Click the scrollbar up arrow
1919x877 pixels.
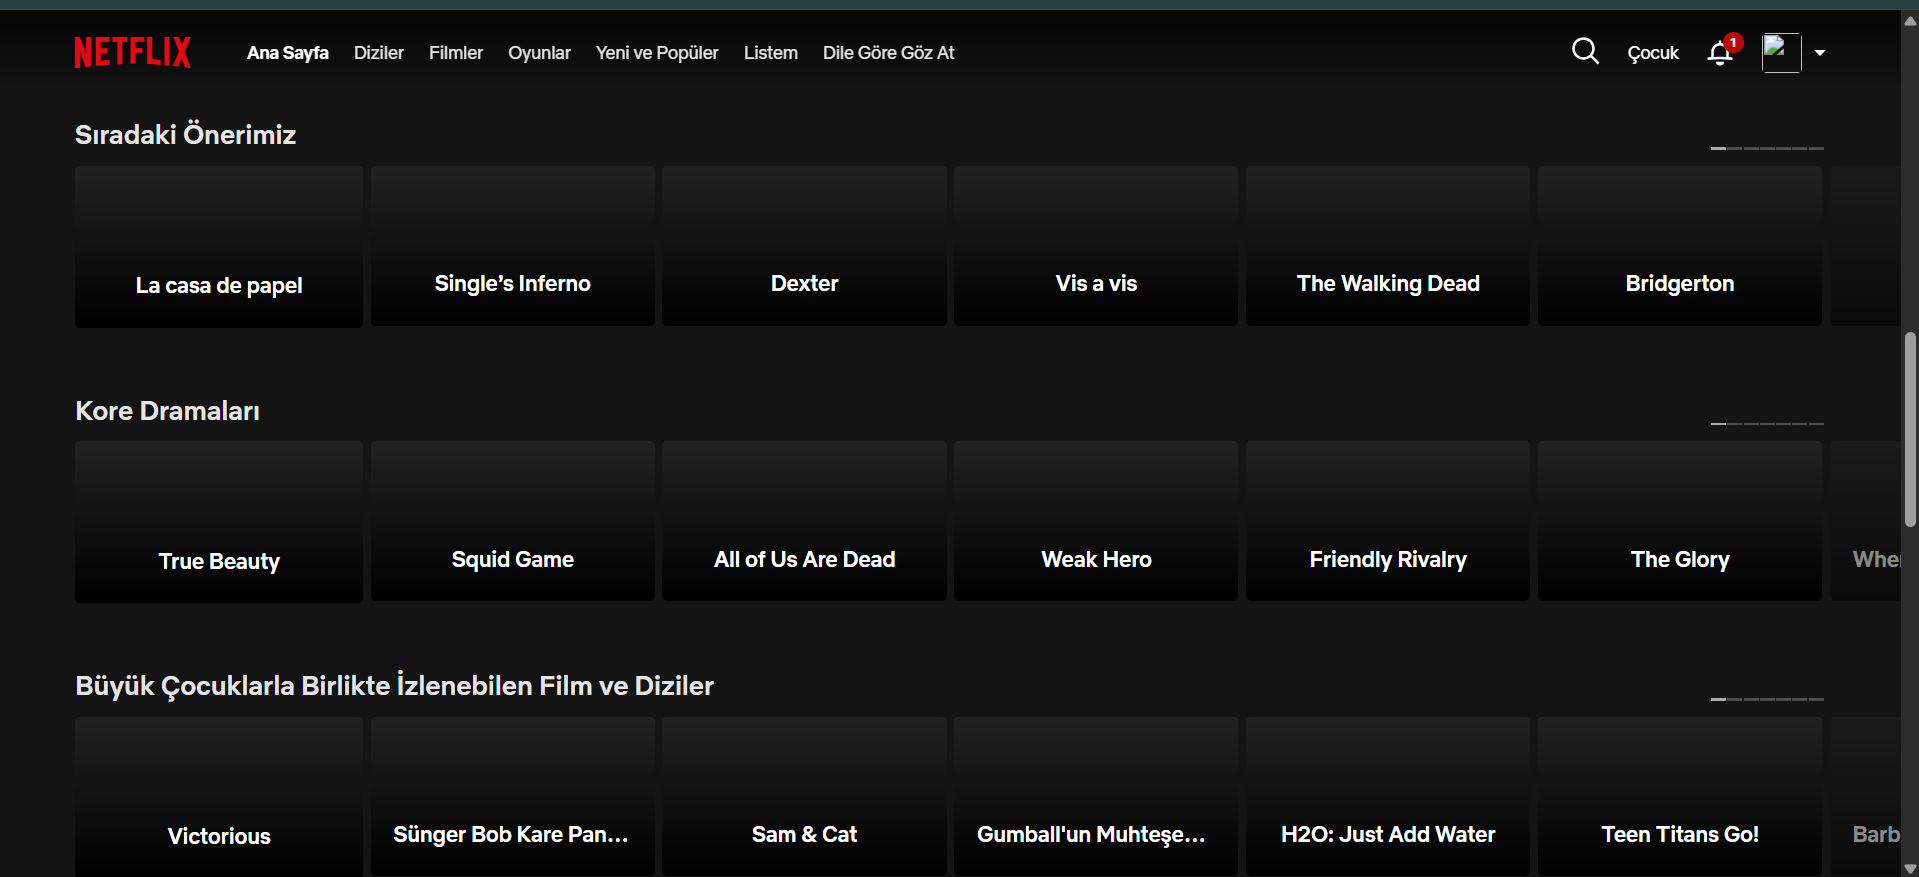coord(1910,19)
